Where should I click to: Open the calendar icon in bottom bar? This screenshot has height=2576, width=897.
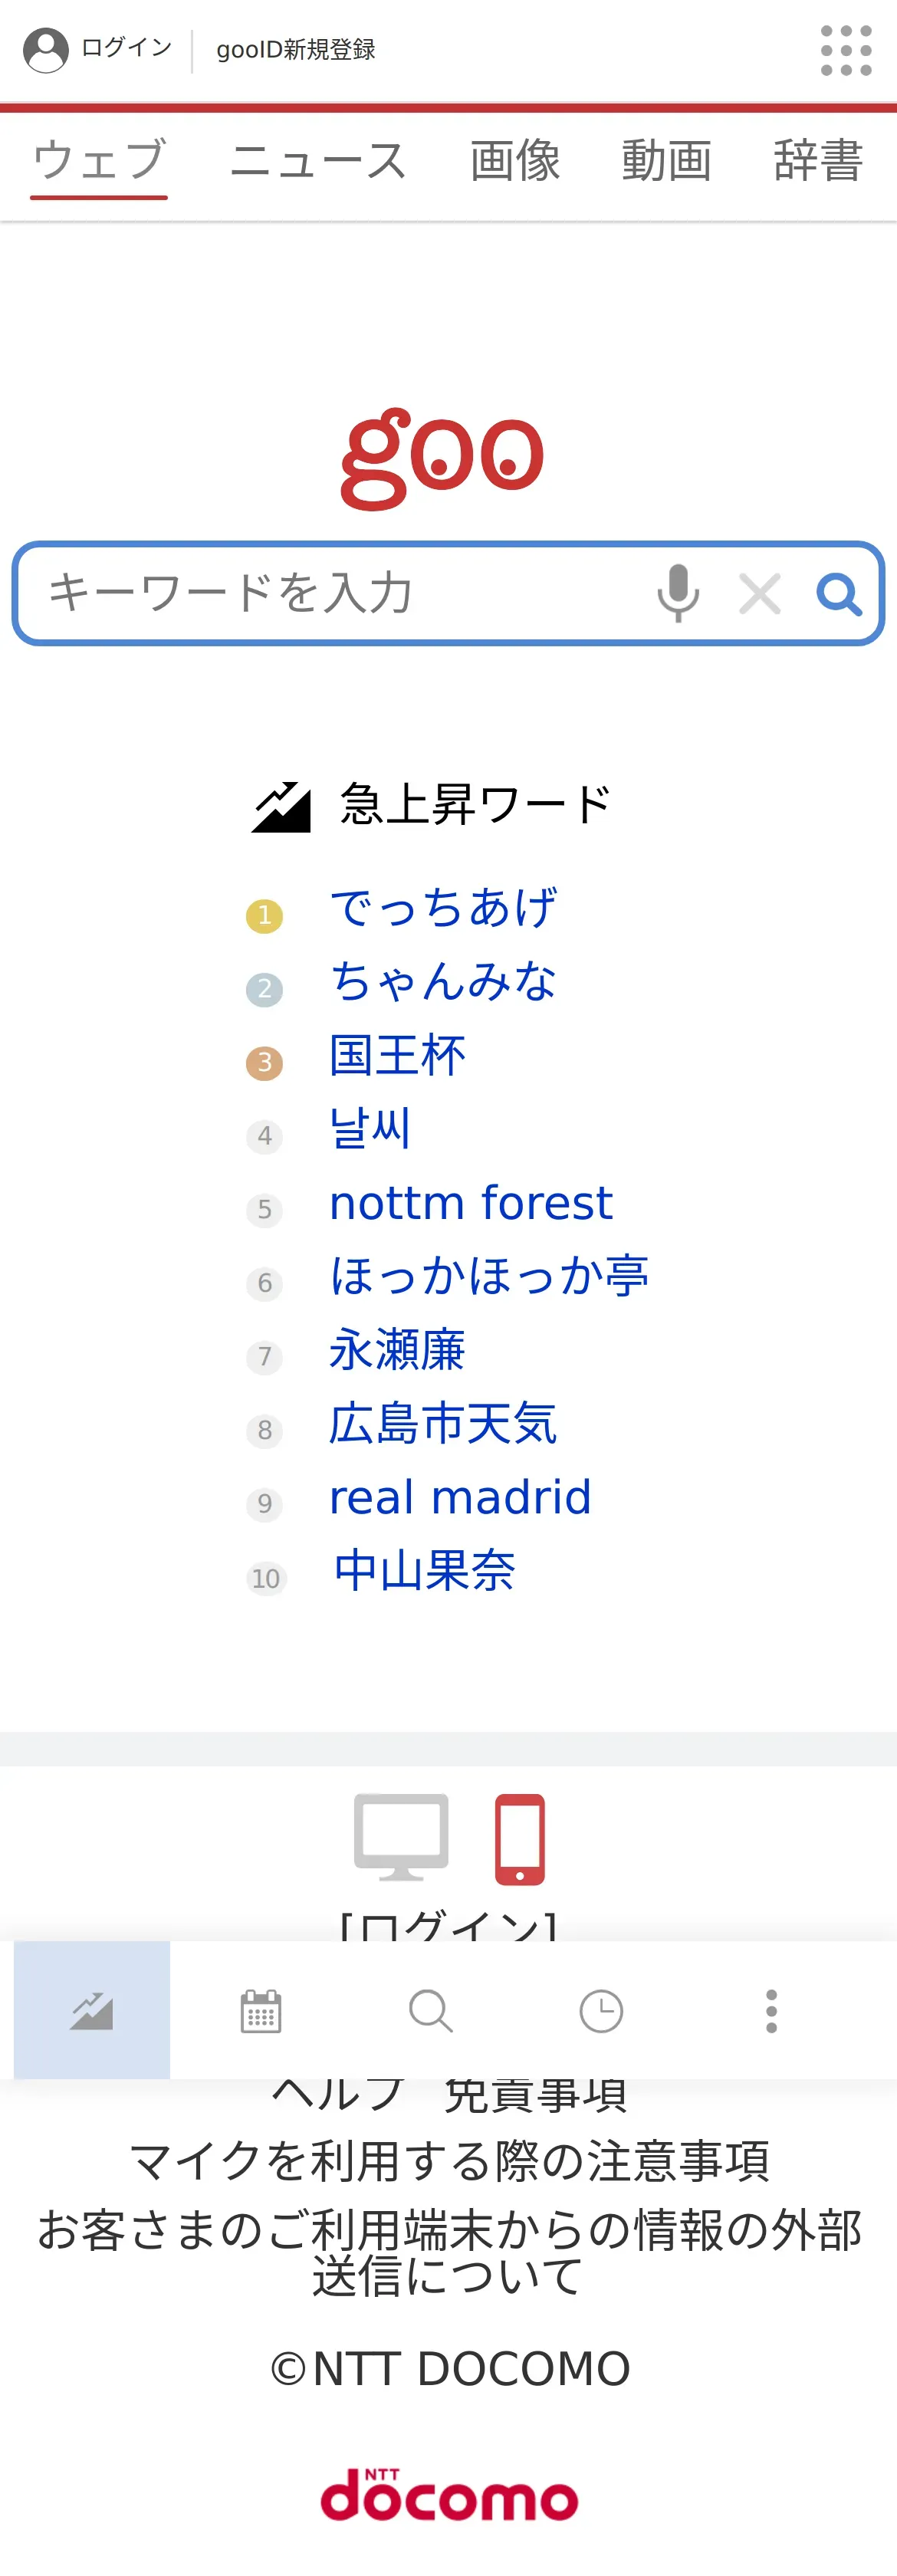tap(261, 2011)
